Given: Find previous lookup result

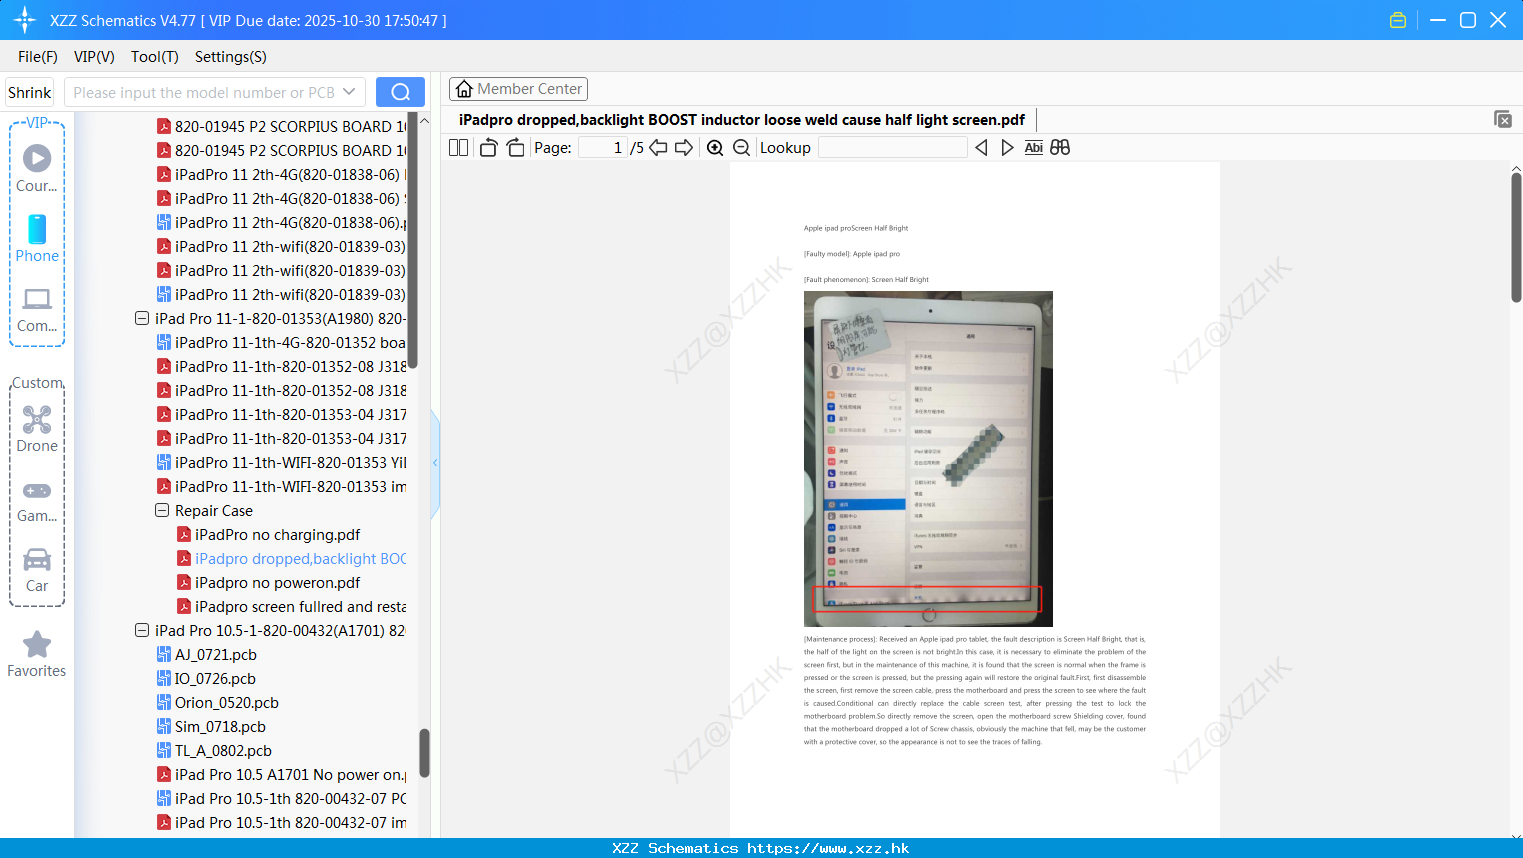Looking at the screenshot, I should click(x=981, y=147).
